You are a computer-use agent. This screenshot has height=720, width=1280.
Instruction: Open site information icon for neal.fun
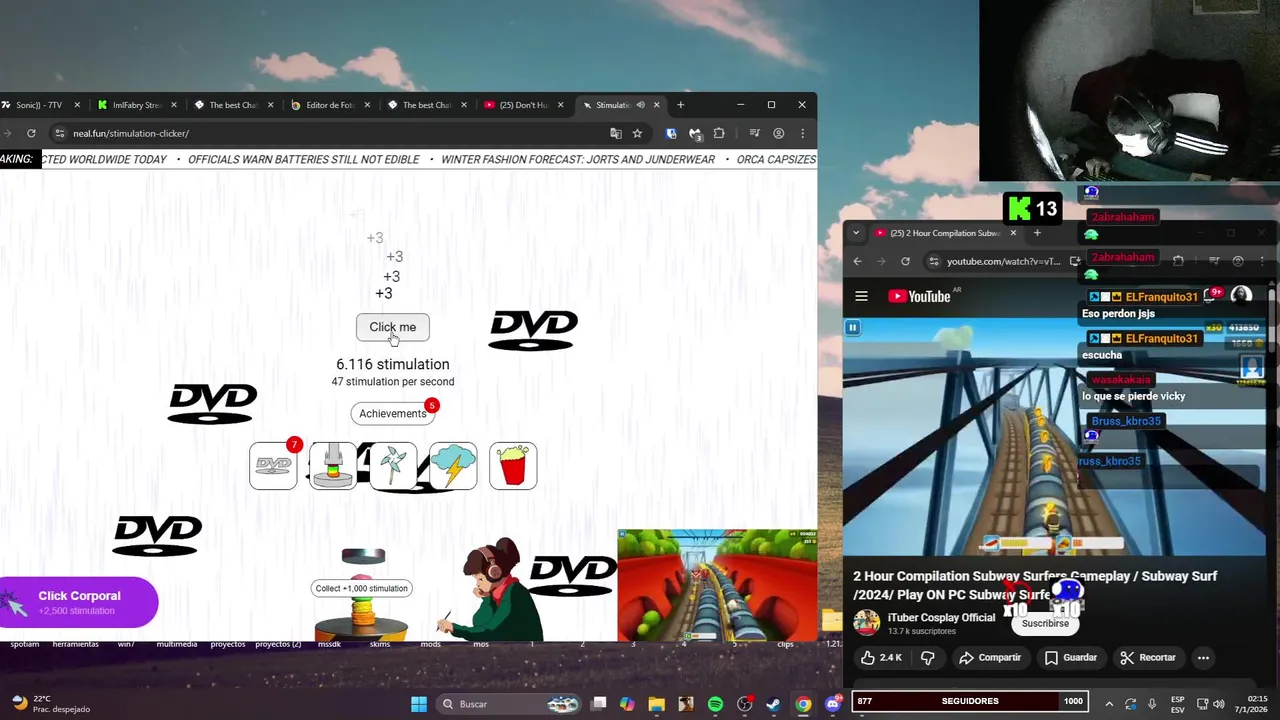[59, 133]
